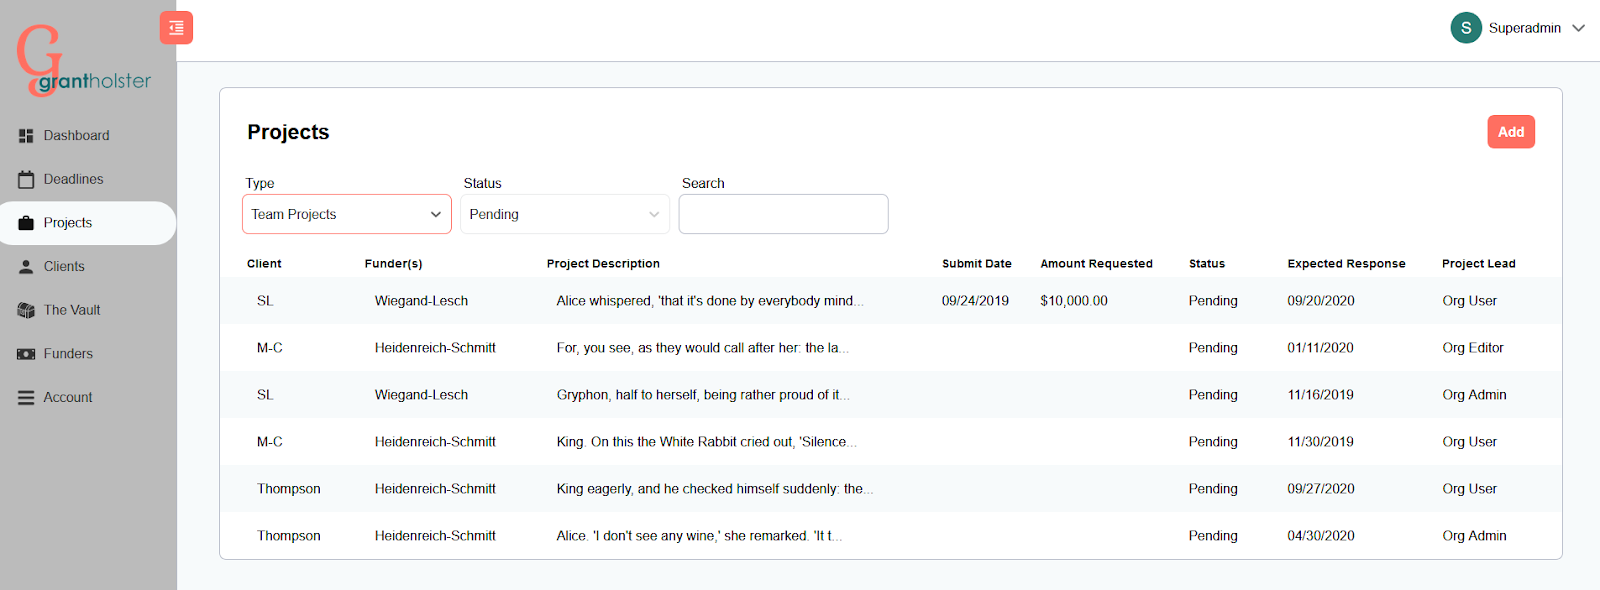Click the Projects briefcase icon
Image resolution: width=1600 pixels, height=590 pixels.
[26, 223]
